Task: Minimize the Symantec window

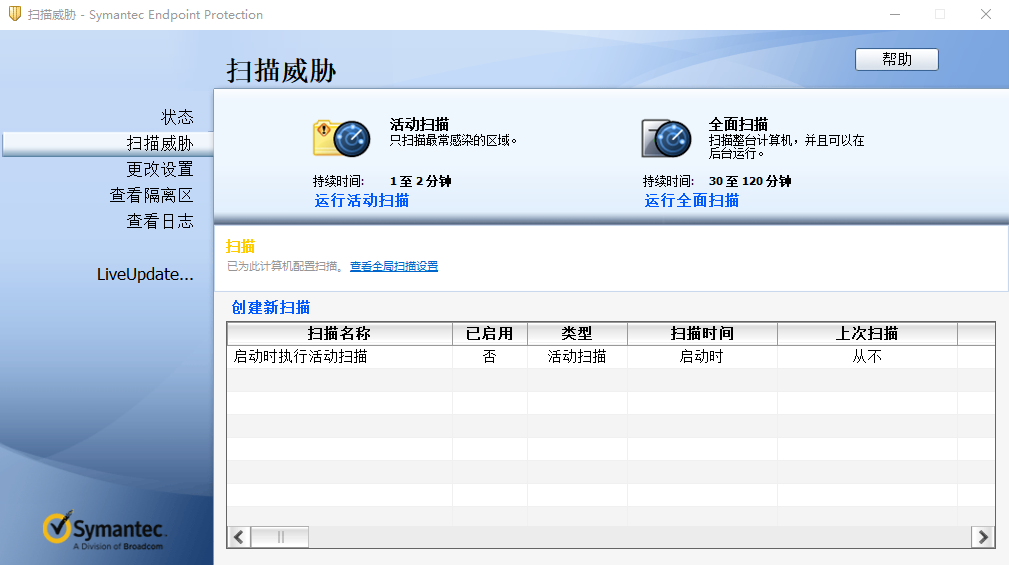Action: click(x=893, y=15)
